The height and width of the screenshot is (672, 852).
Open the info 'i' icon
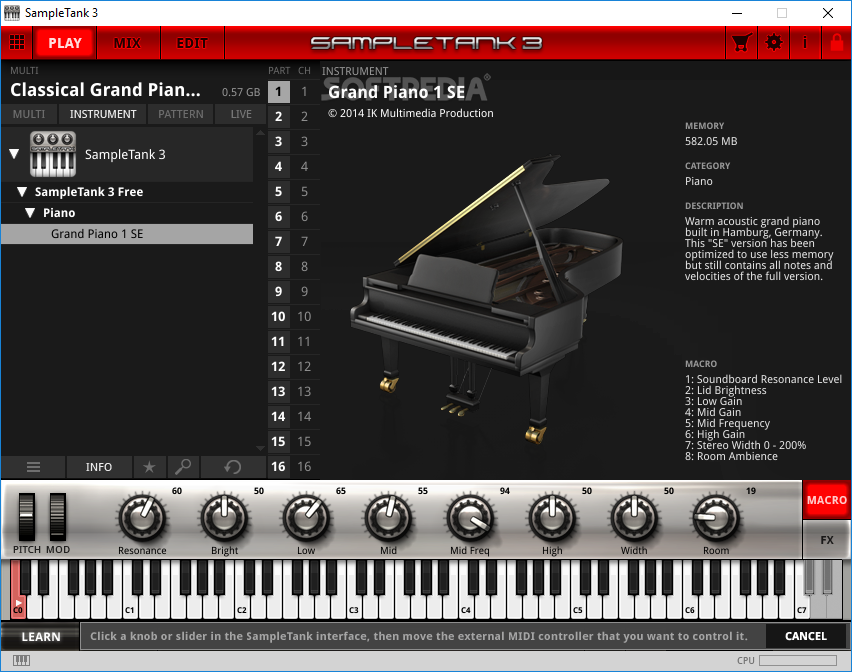805,42
